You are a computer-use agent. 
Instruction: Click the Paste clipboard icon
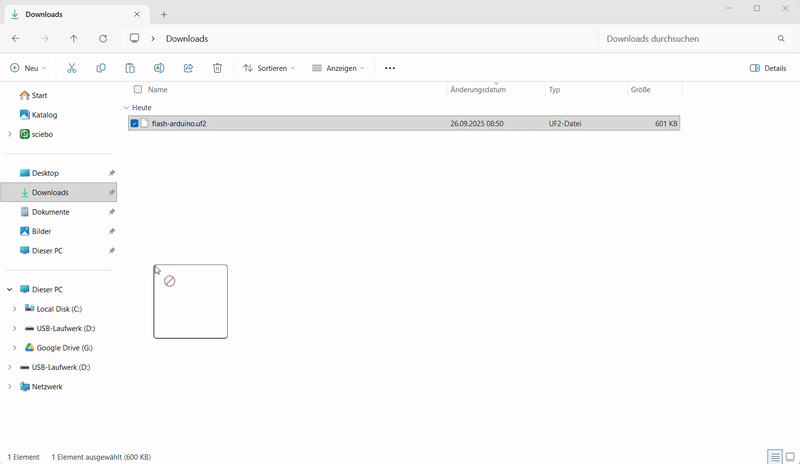[x=130, y=68]
